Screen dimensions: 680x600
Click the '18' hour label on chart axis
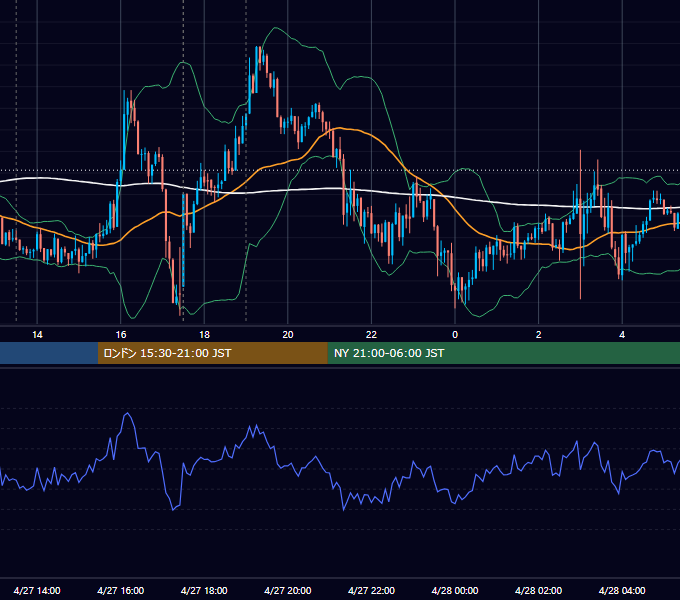(204, 335)
